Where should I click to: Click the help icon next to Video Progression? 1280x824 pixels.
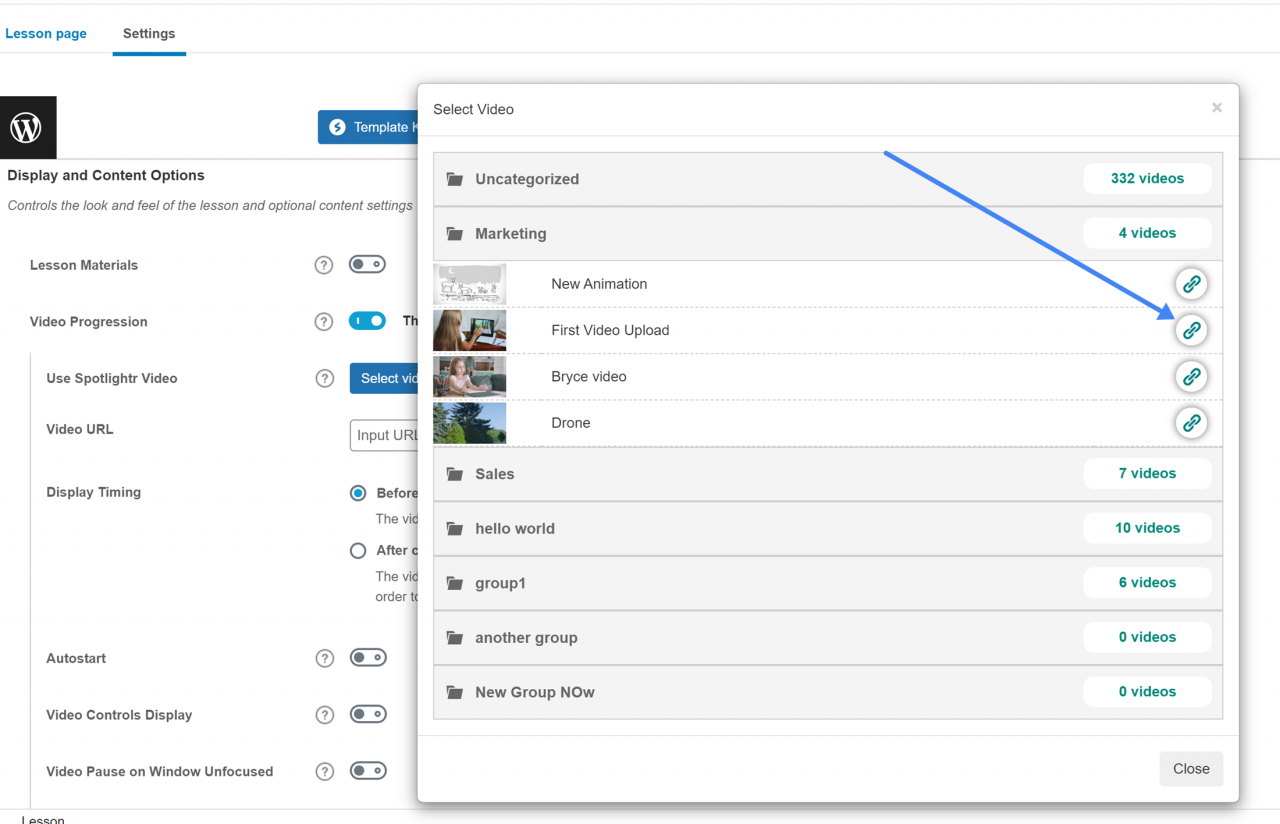coord(323,321)
